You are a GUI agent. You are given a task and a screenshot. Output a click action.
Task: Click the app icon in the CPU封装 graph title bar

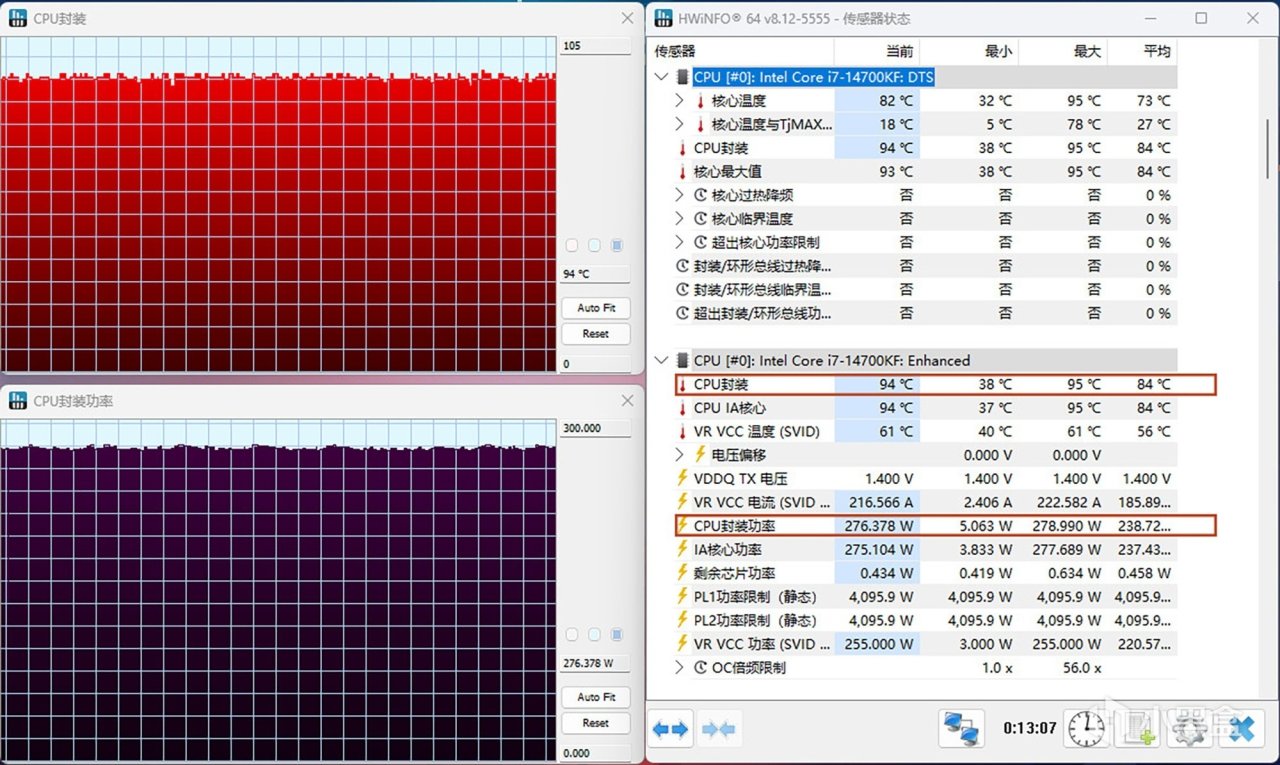[18, 18]
